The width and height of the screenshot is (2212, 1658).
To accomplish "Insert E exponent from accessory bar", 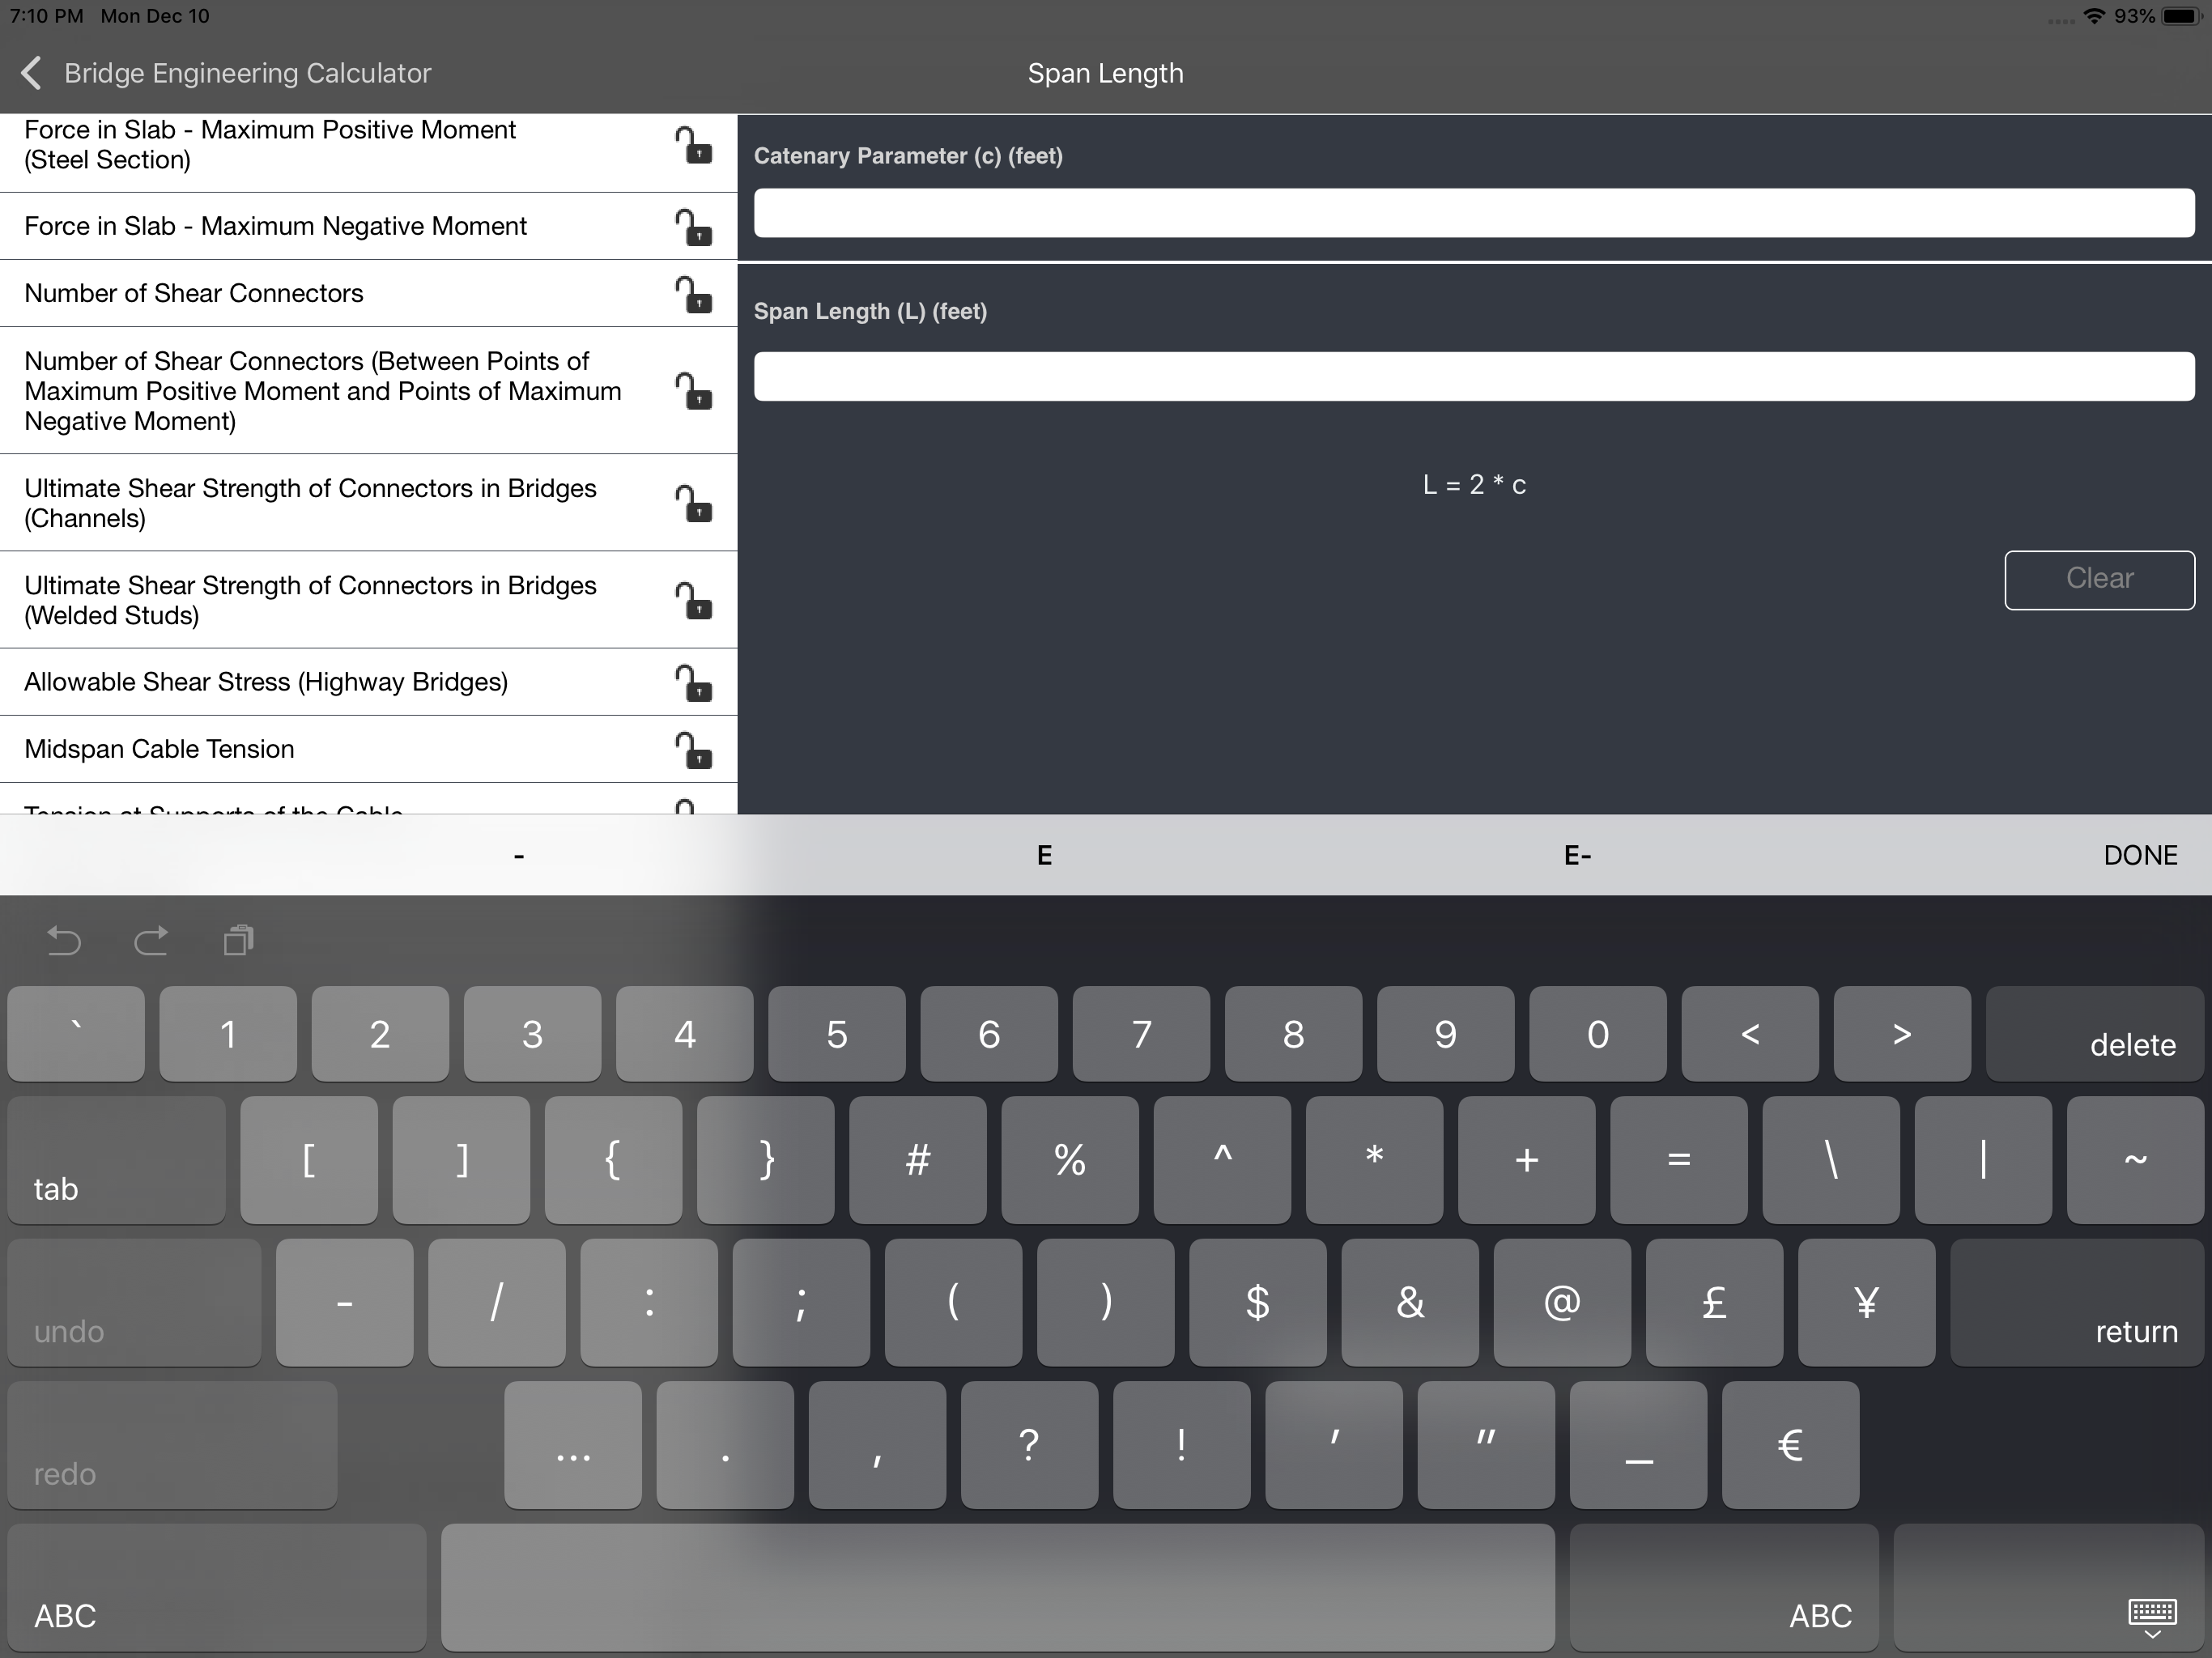I will pyautogui.click(x=1044, y=856).
